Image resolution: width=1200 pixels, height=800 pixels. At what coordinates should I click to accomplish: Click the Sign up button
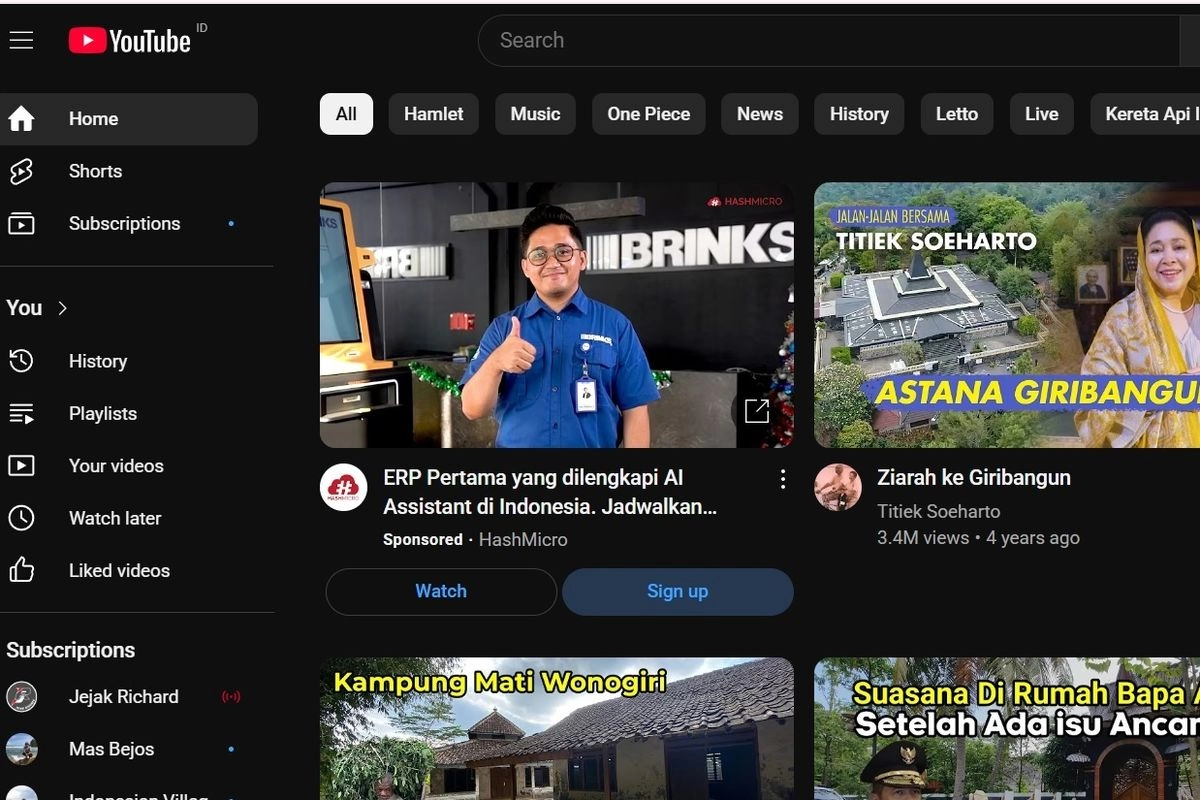[x=677, y=591]
